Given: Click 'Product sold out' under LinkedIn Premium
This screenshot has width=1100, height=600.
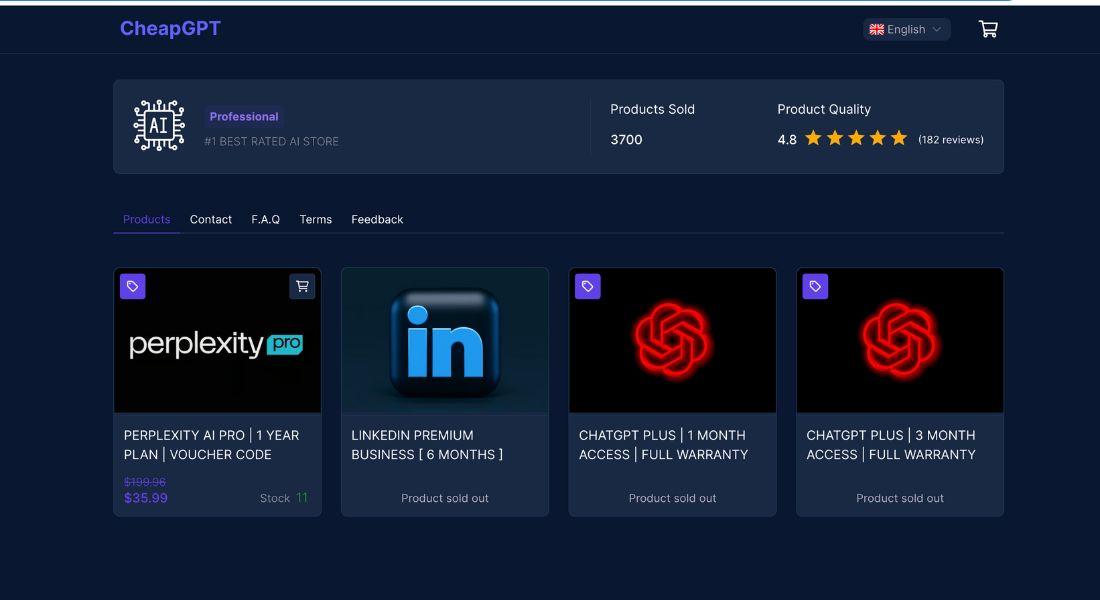Looking at the screenshot, I should click(445, 498).
